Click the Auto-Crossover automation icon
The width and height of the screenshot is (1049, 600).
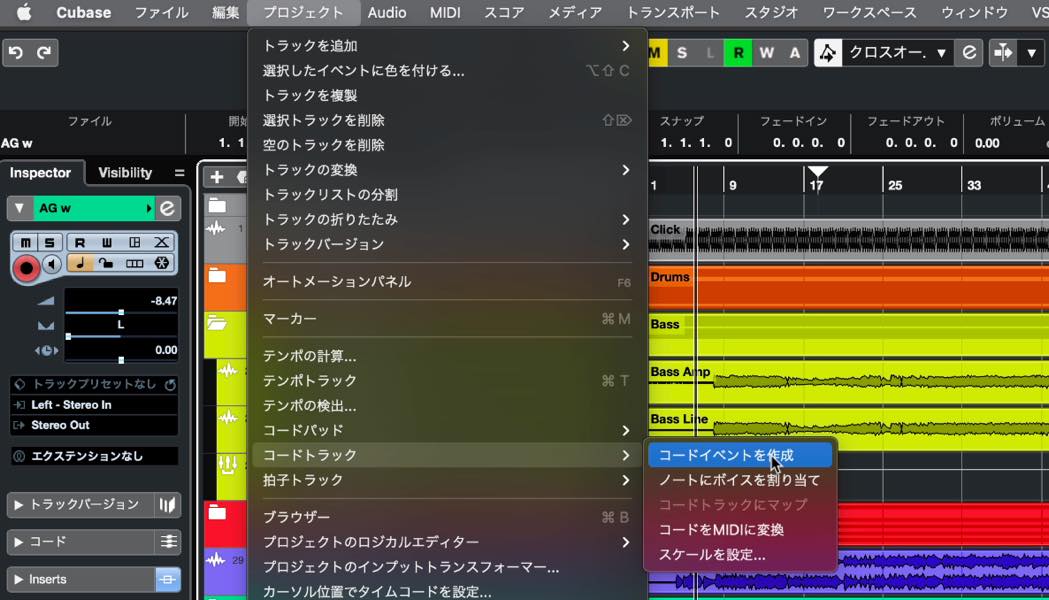coord(828,52)
